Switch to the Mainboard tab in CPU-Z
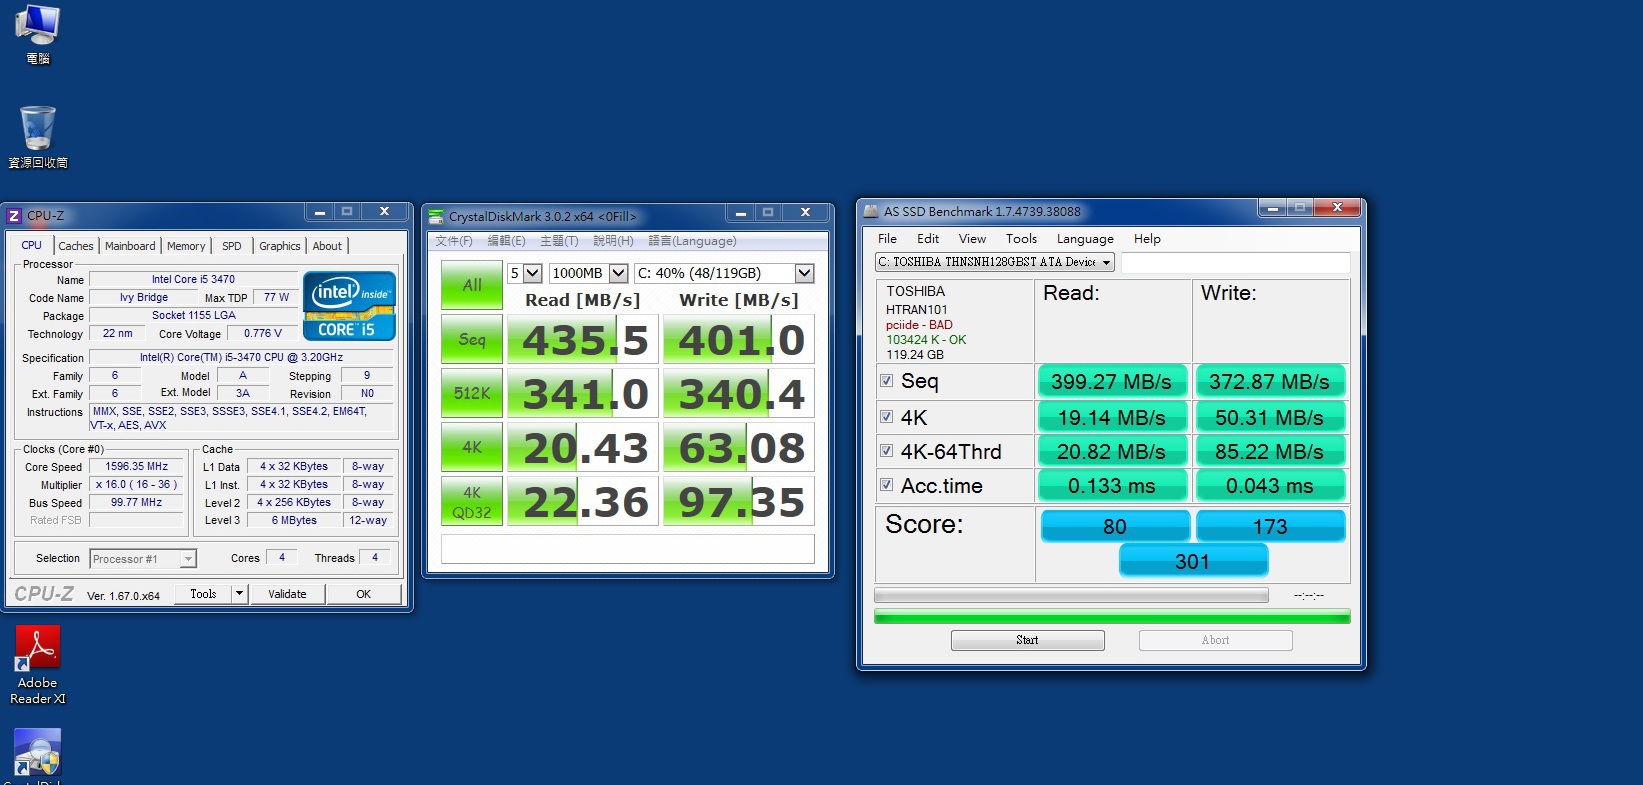 pyautogui.click(x=130, y=246)
